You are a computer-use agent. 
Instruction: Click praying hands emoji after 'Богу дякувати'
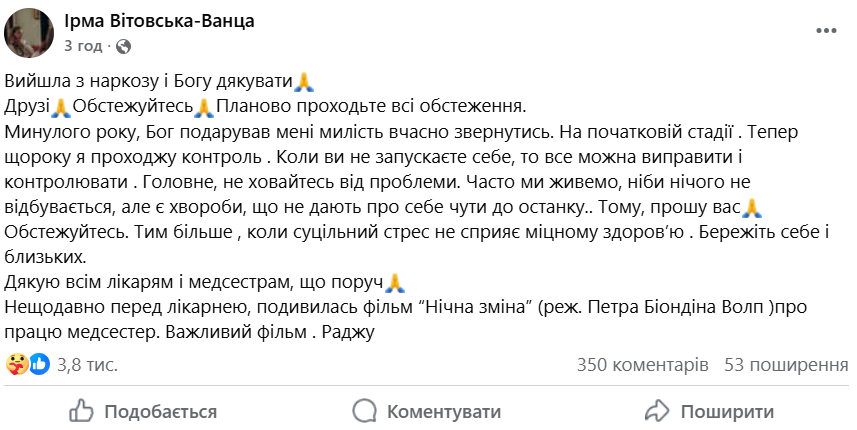(305, 82)
